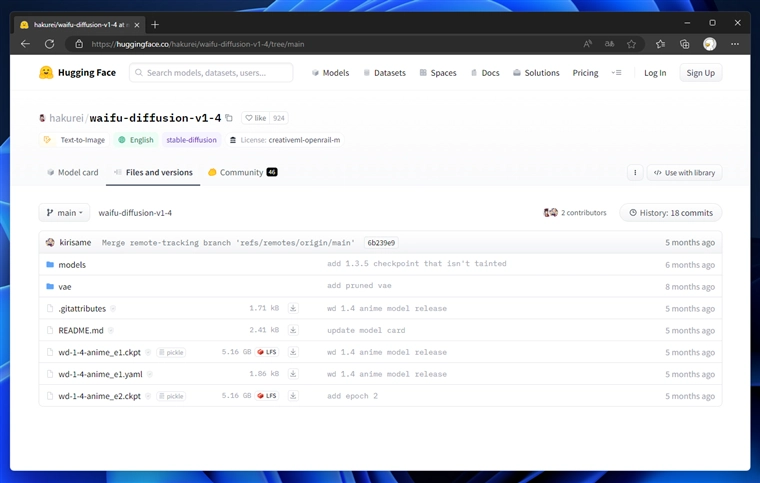Click the like count 924
The image size is (760, 483).
tap(279, 118)
